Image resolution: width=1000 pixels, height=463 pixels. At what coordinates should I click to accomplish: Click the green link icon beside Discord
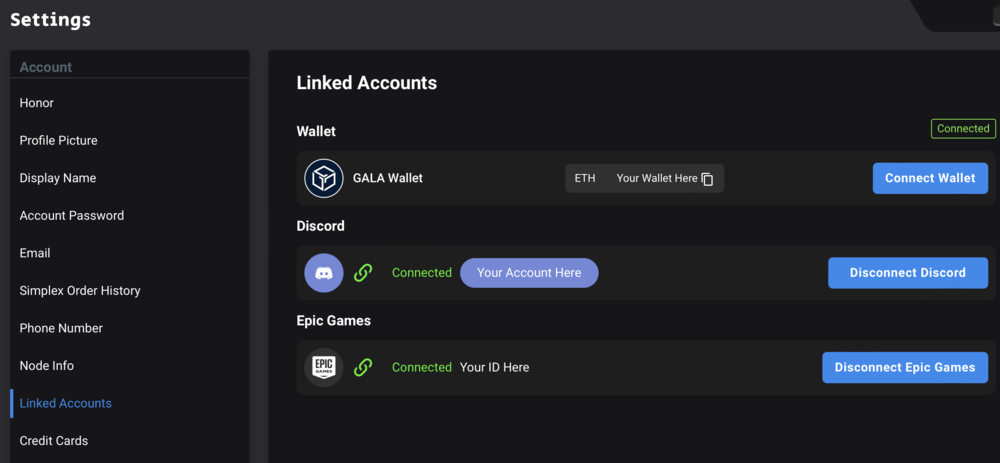coord(363,273)
